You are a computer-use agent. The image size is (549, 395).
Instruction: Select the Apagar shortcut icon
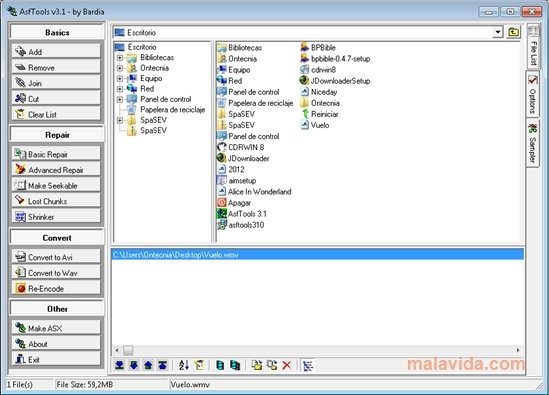222,202
